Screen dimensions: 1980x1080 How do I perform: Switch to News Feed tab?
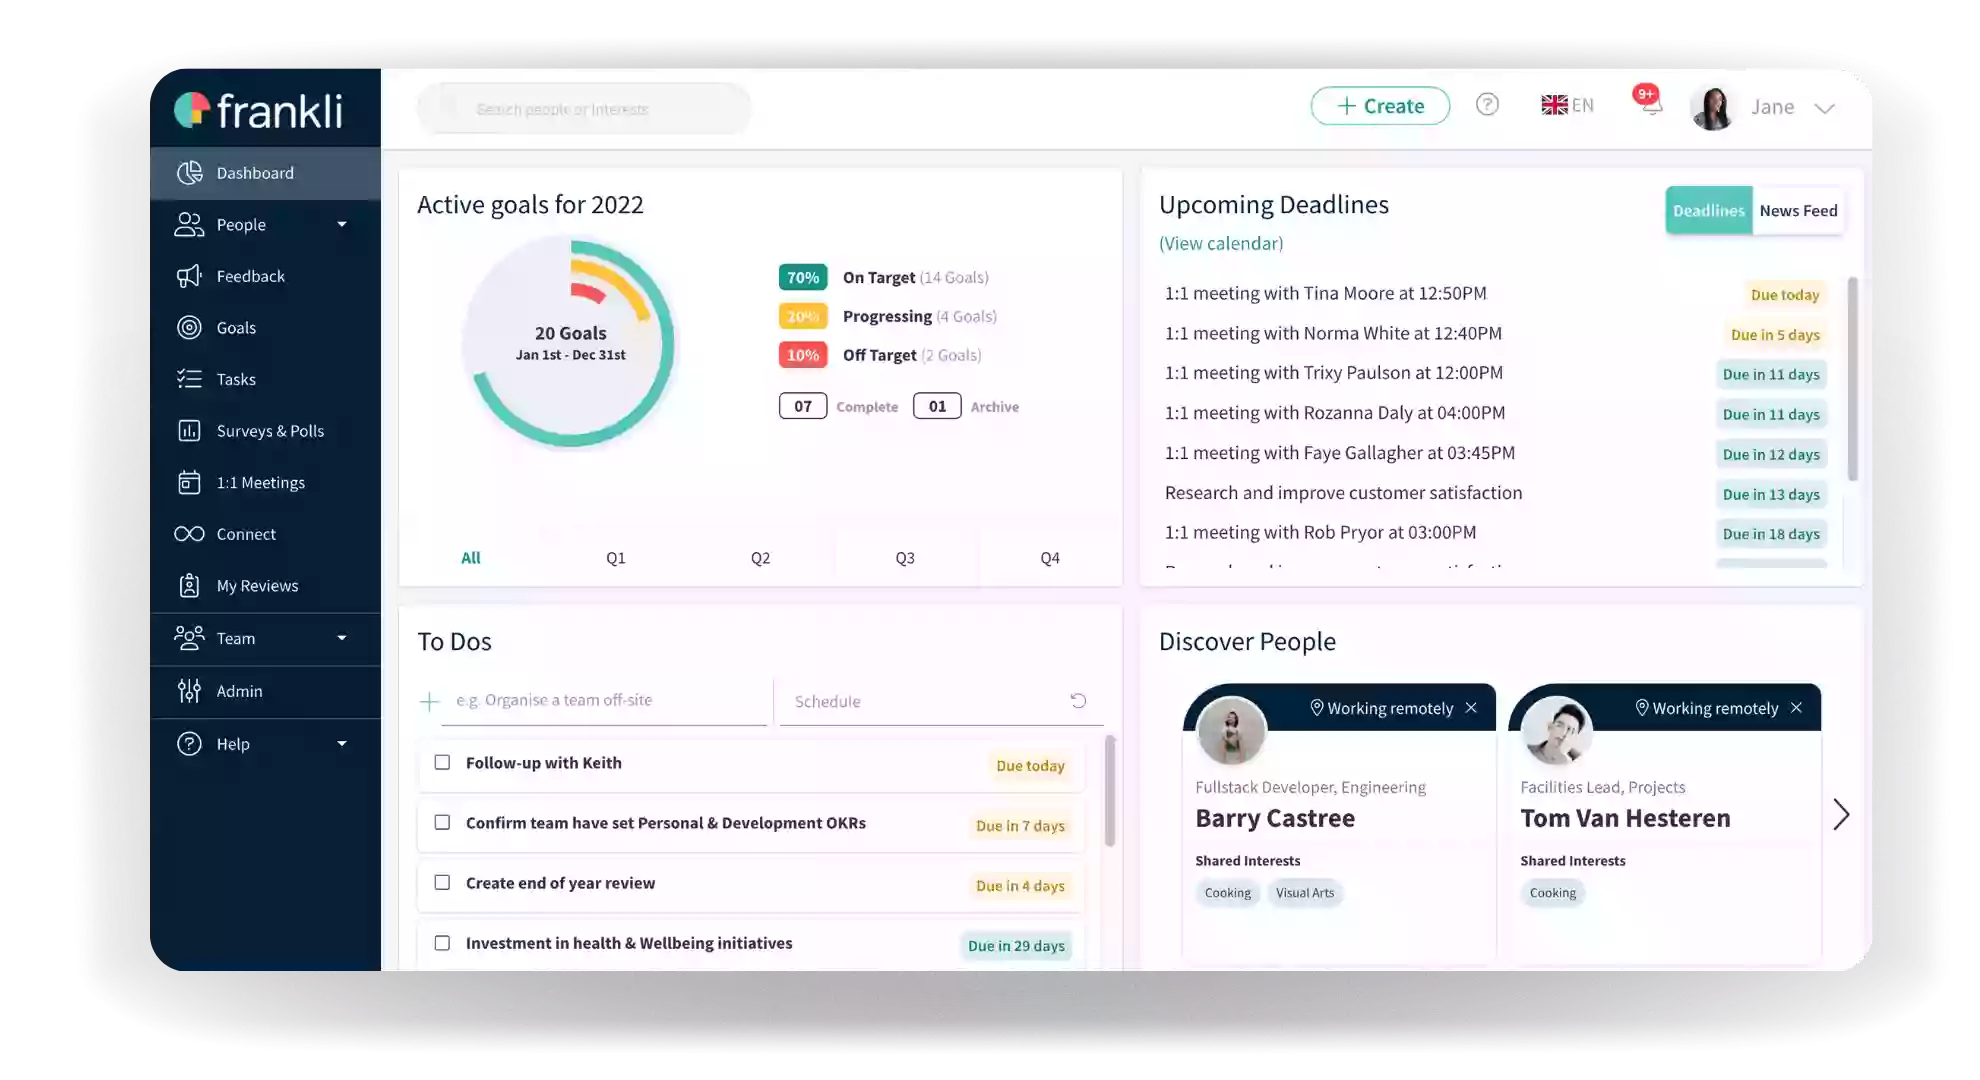pos(1799,210)
